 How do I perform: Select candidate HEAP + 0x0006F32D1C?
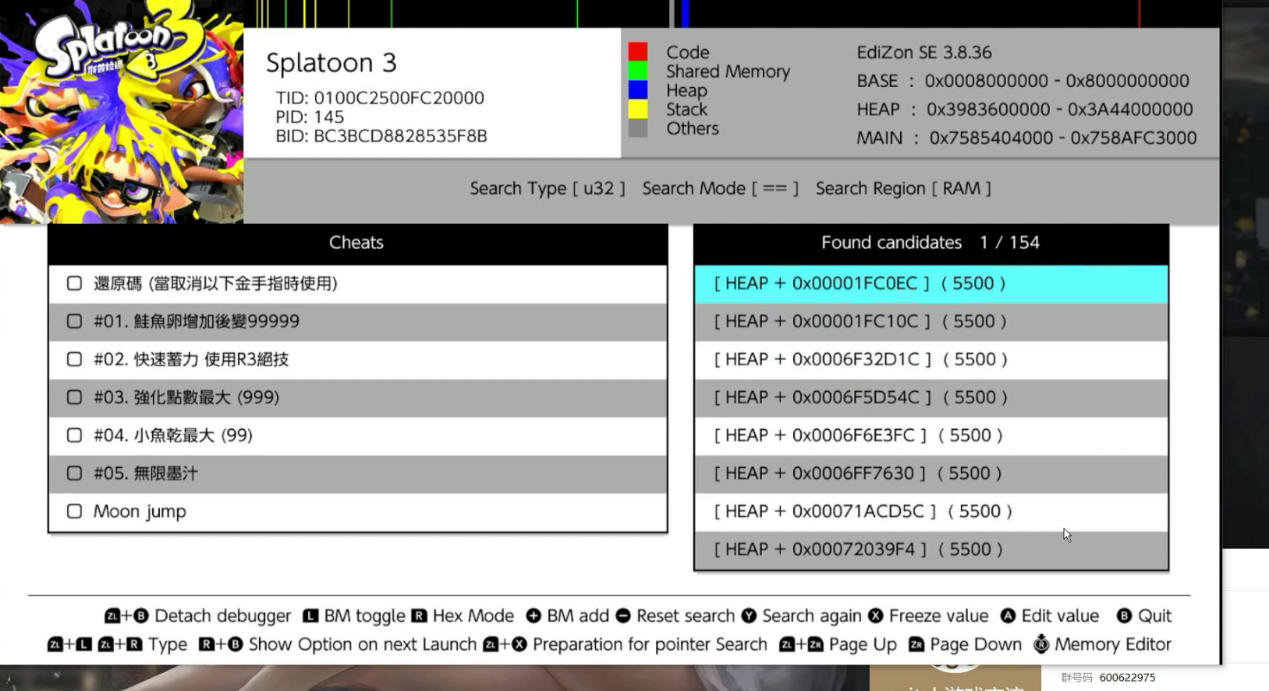pos(931,360)
